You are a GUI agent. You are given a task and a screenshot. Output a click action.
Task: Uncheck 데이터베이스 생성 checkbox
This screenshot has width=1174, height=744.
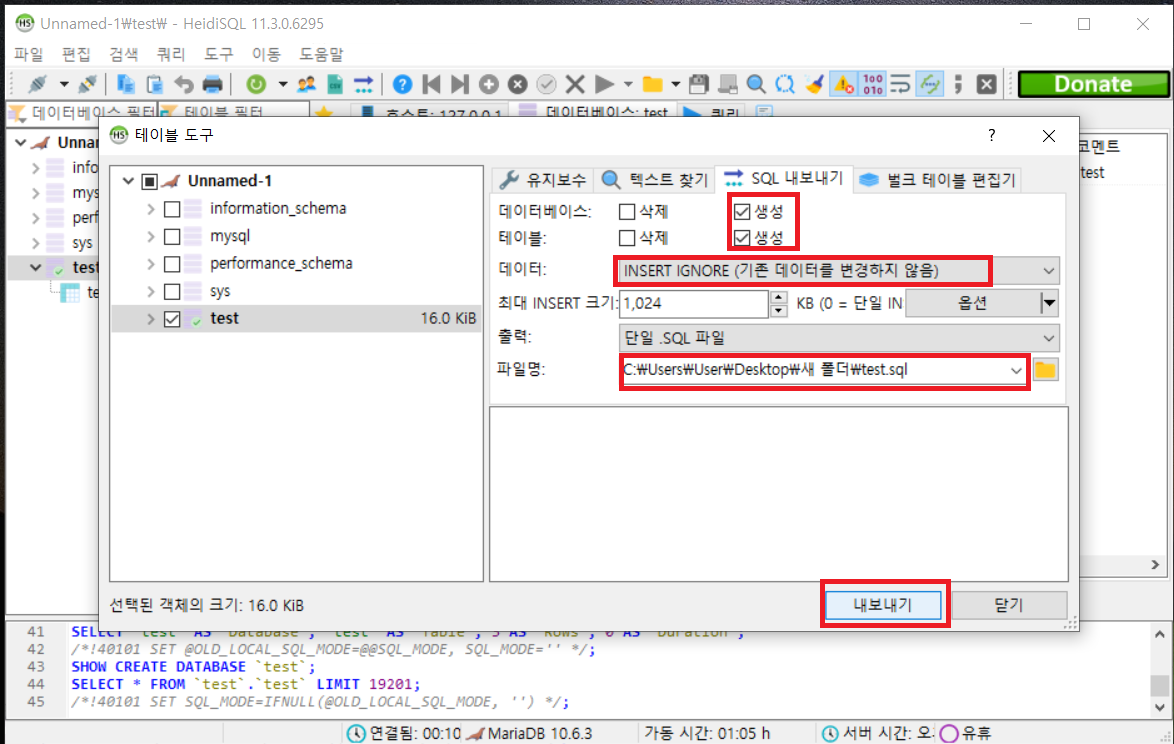(742, 212)
